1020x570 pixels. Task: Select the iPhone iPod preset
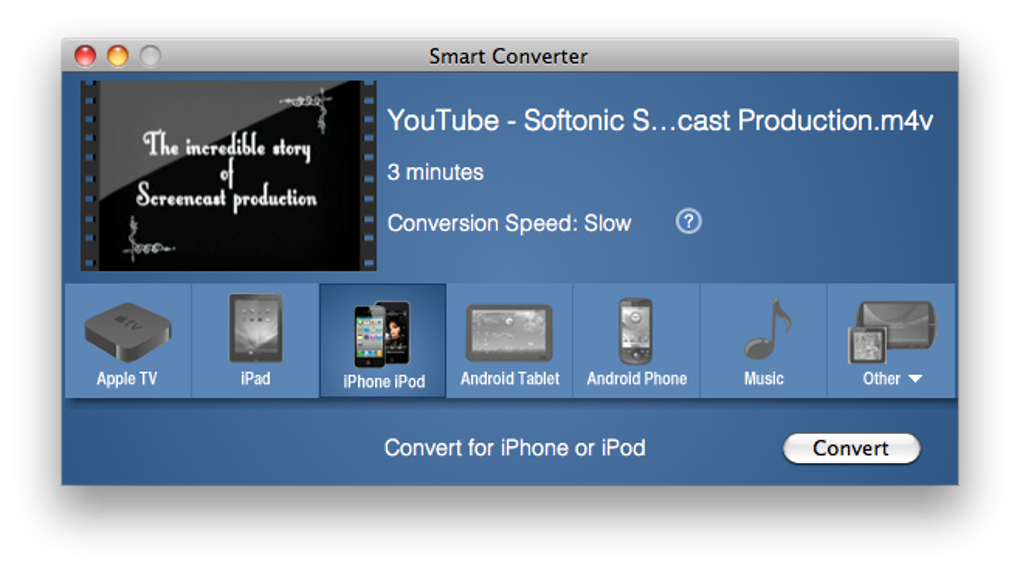pyautogui.click(x=383, y=341)
